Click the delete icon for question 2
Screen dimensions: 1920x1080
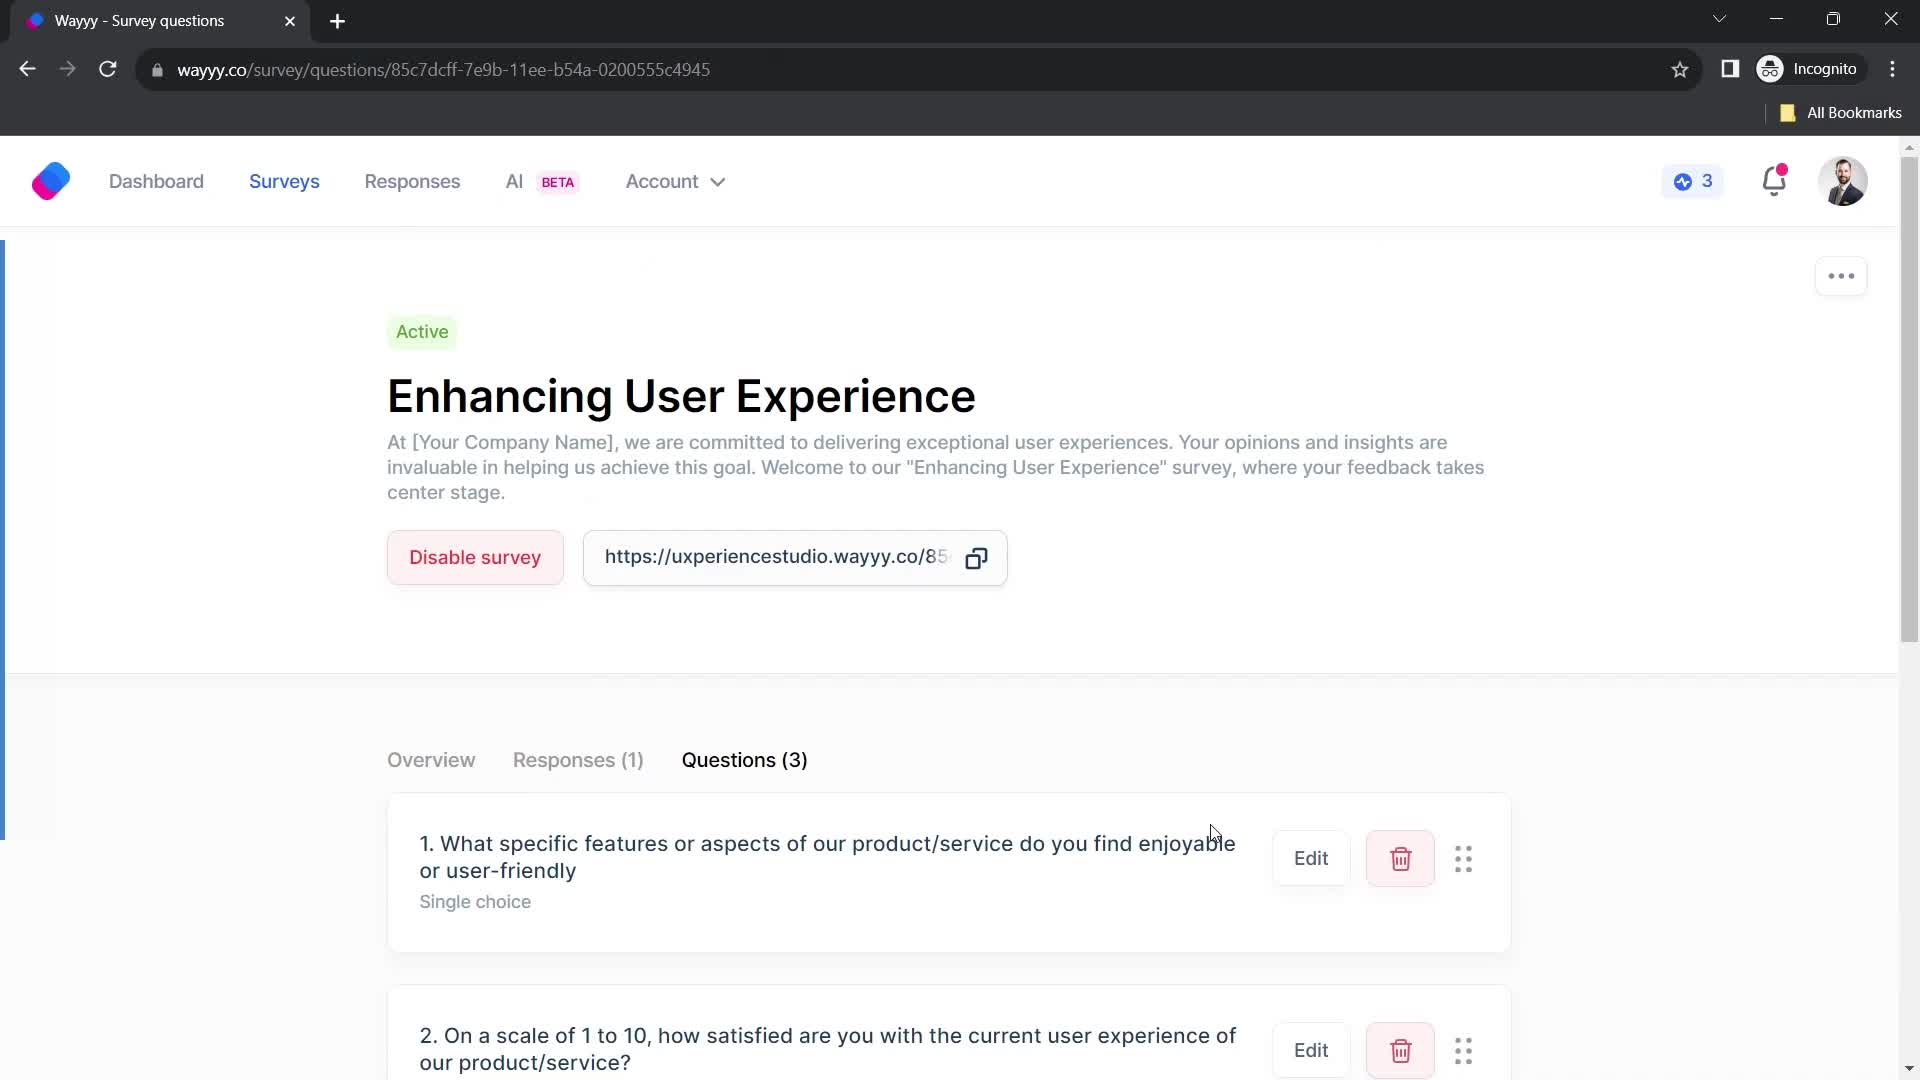[x=1402, y=1051]
